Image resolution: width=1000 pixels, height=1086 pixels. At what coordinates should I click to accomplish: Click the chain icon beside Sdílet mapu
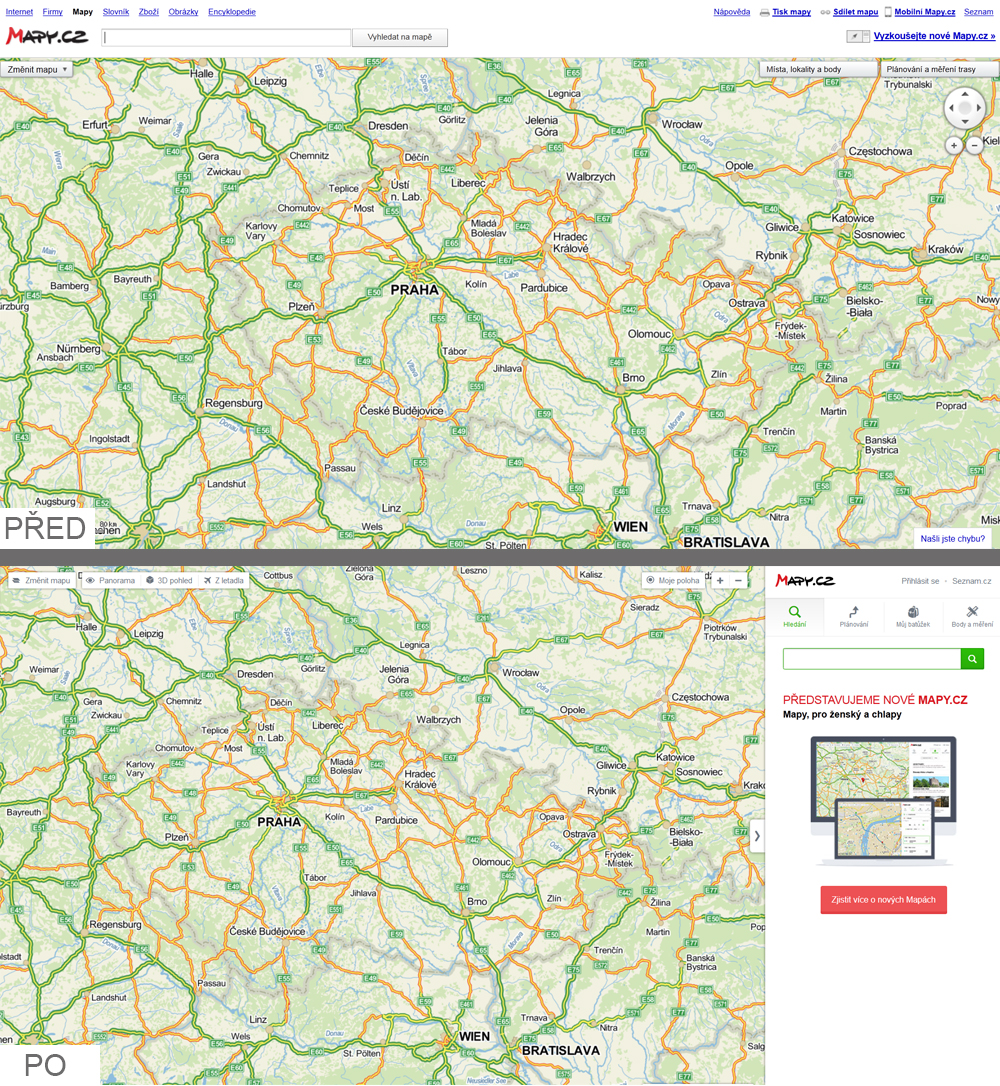coord(825,12)
